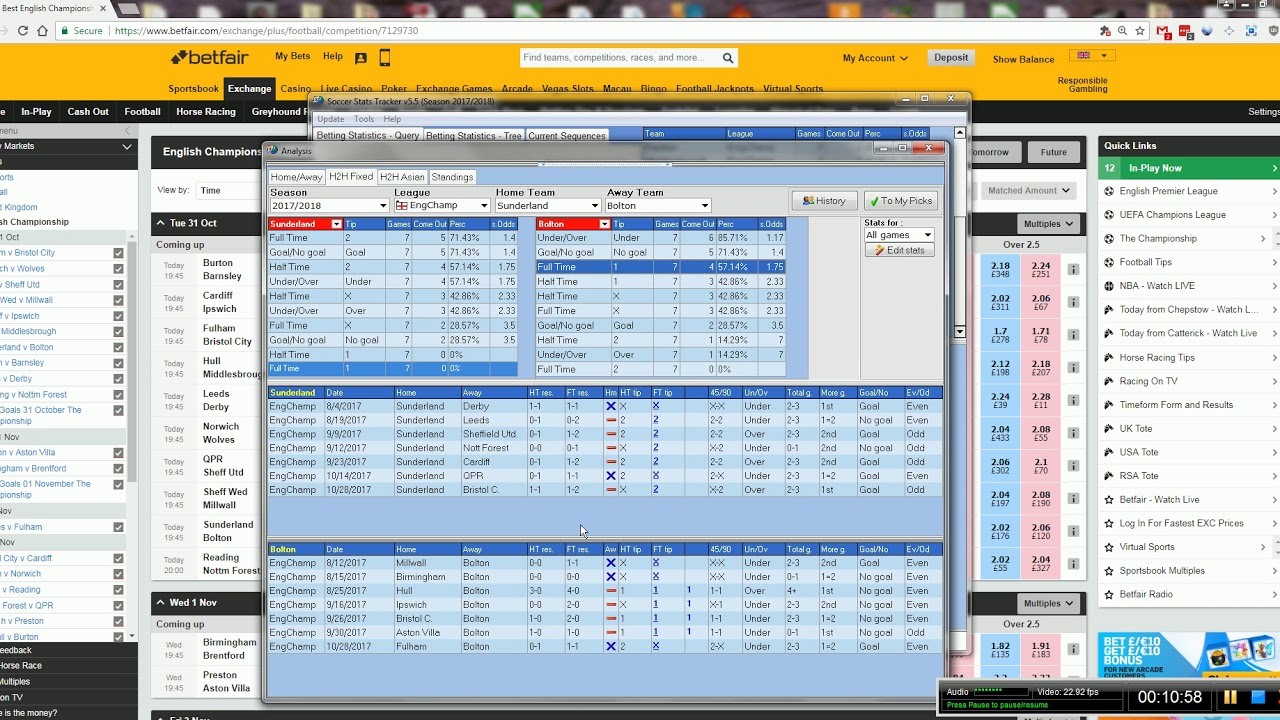Image resolution: width=1280 pixels, height=720 pixels.
Task: Click the To My Picks button
Action: coord(901,201)
